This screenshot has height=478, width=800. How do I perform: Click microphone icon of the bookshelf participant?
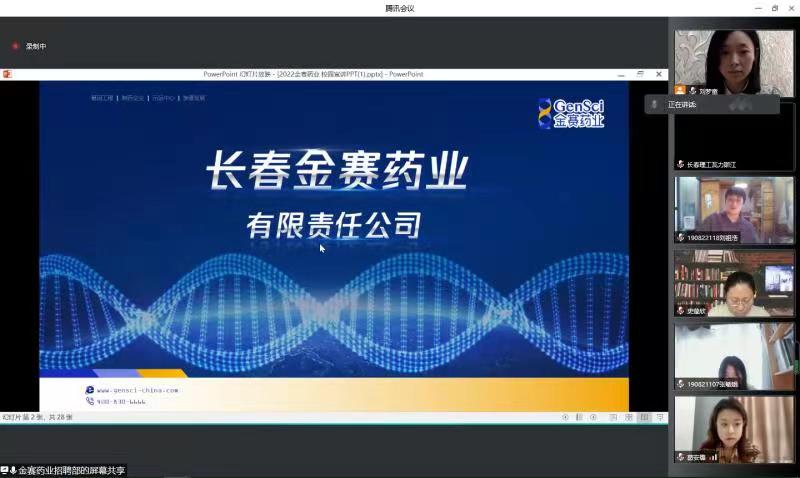pos(680,311)
